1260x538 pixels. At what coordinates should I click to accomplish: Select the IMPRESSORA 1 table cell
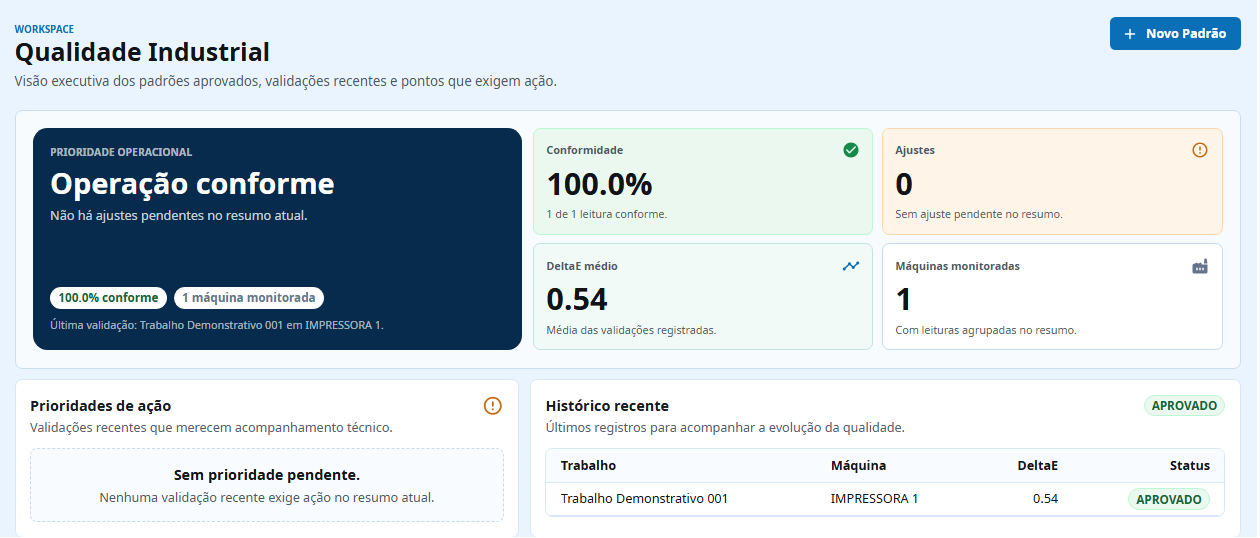pyautogui.click(x=874, y=499)
